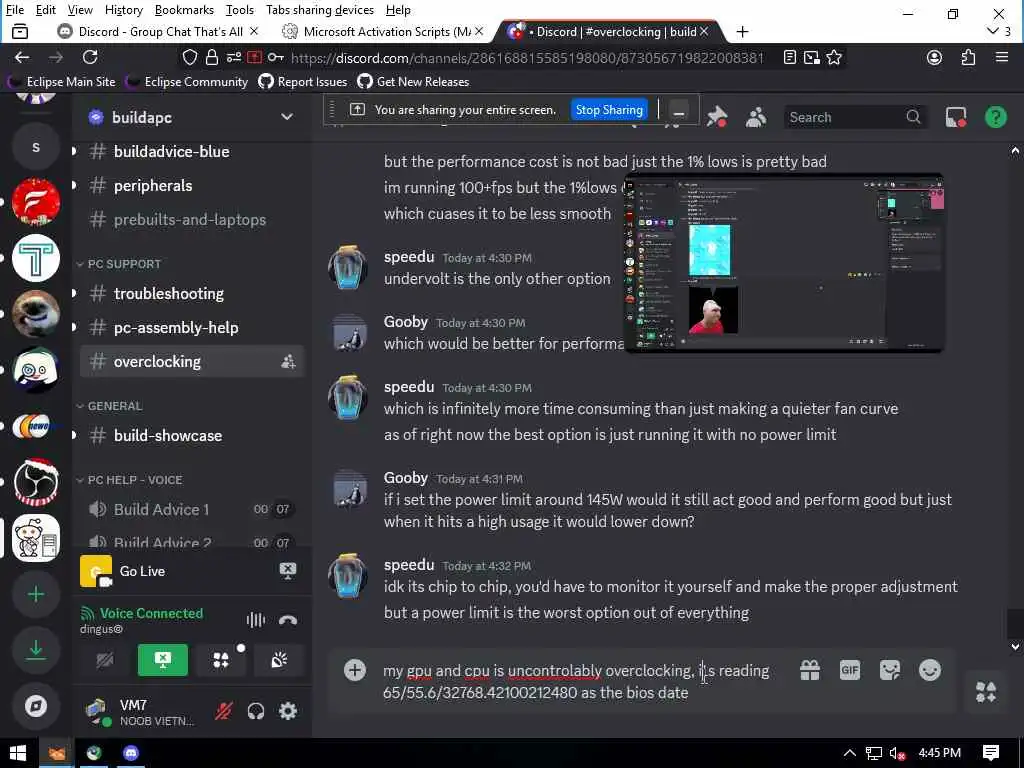This screenshot has height=768, width=1024.
Task: Disconnect from voice with hang-up icon
Action: [288, 620]
